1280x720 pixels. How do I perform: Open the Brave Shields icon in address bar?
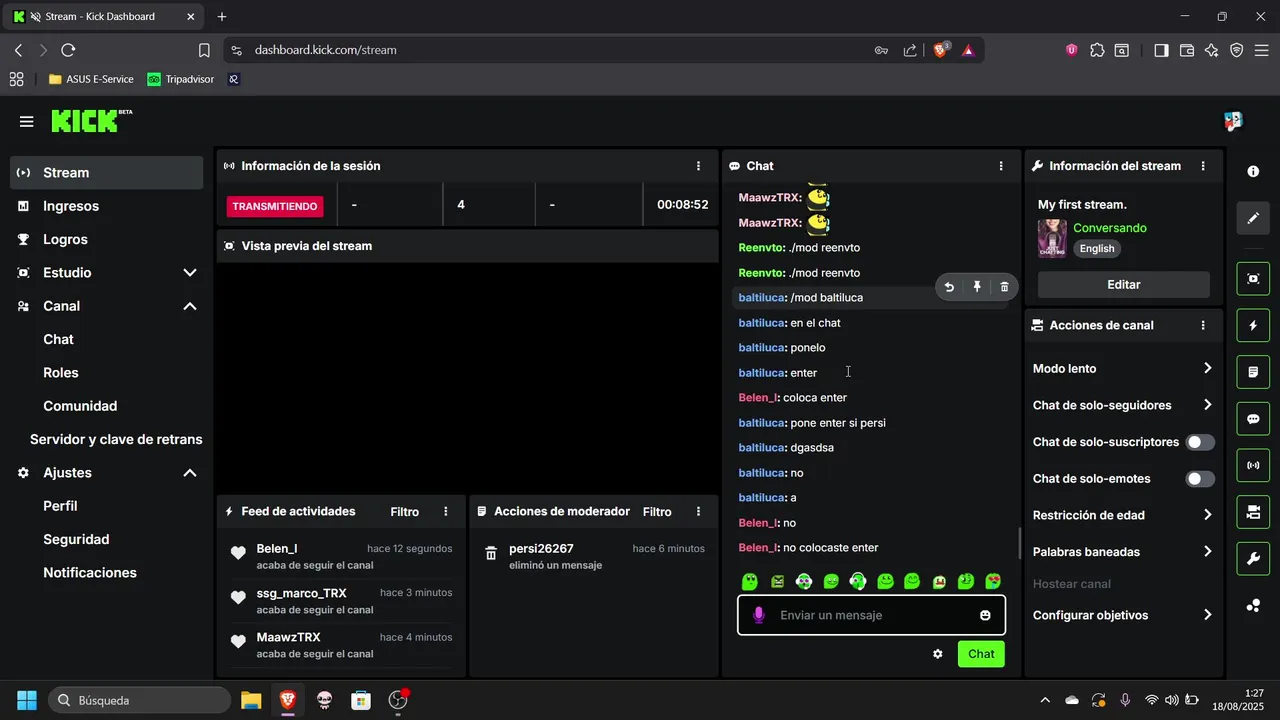coord(941,50)
